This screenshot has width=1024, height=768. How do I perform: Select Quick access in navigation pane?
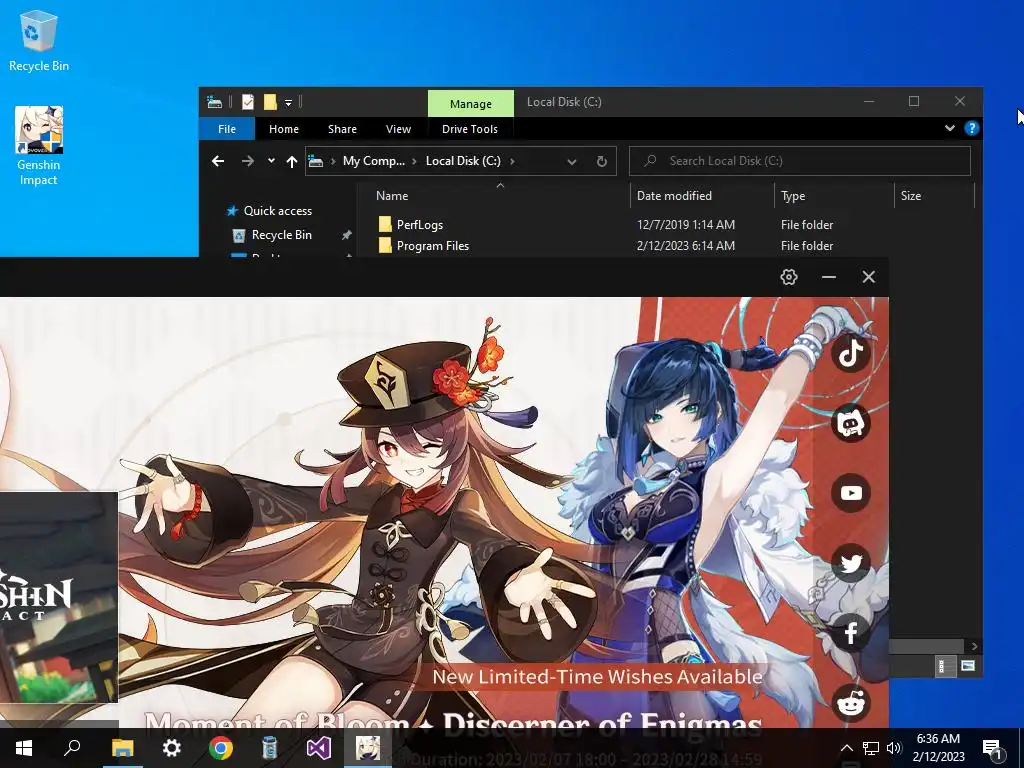(x=278, y=211)
